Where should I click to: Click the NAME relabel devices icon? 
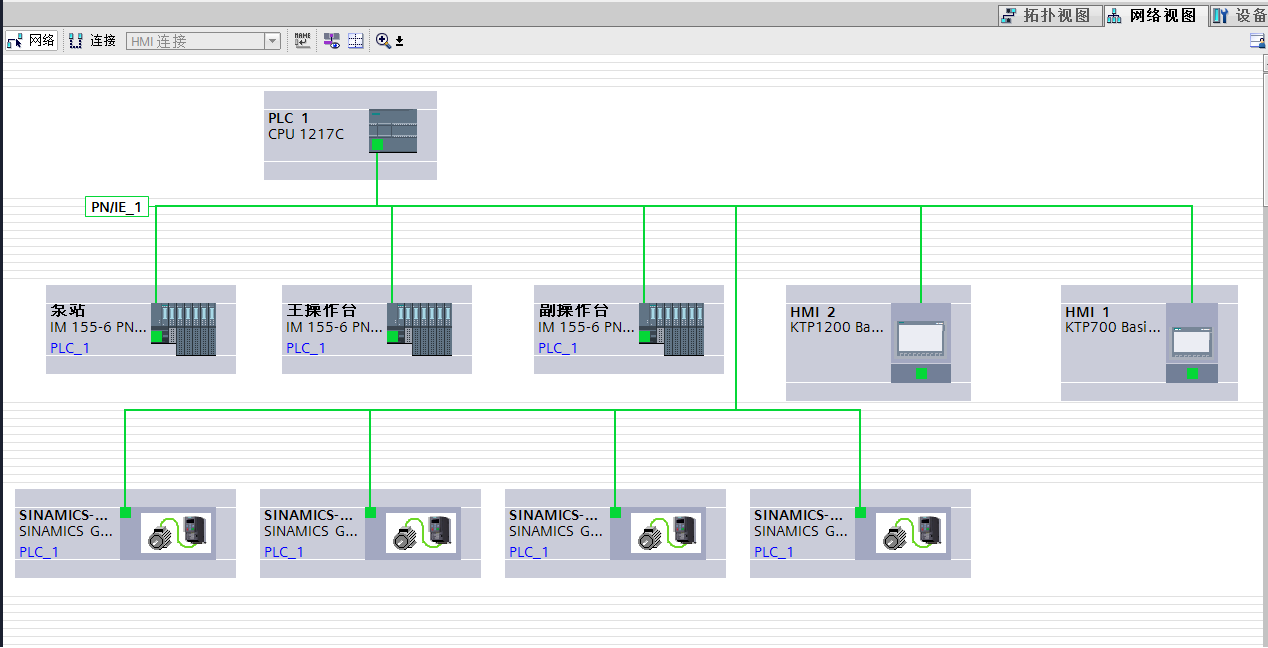pyautogui.click(x=302, y=41)
